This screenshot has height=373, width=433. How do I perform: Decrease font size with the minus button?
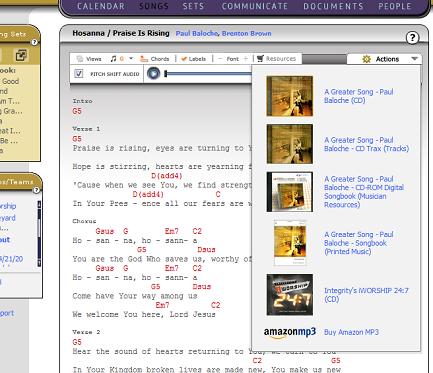click(x=220, y=59)
